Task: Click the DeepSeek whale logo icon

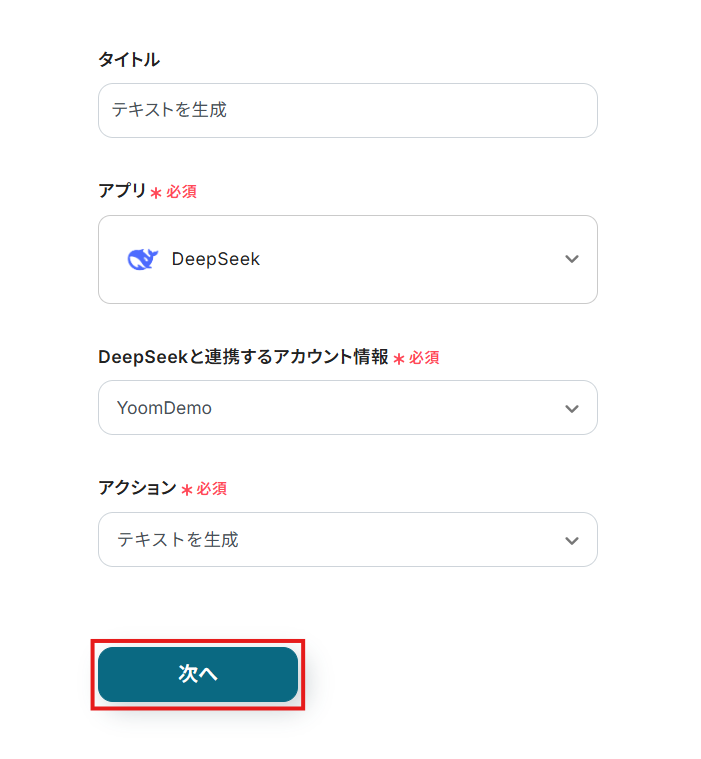Action: click(143, 259)
